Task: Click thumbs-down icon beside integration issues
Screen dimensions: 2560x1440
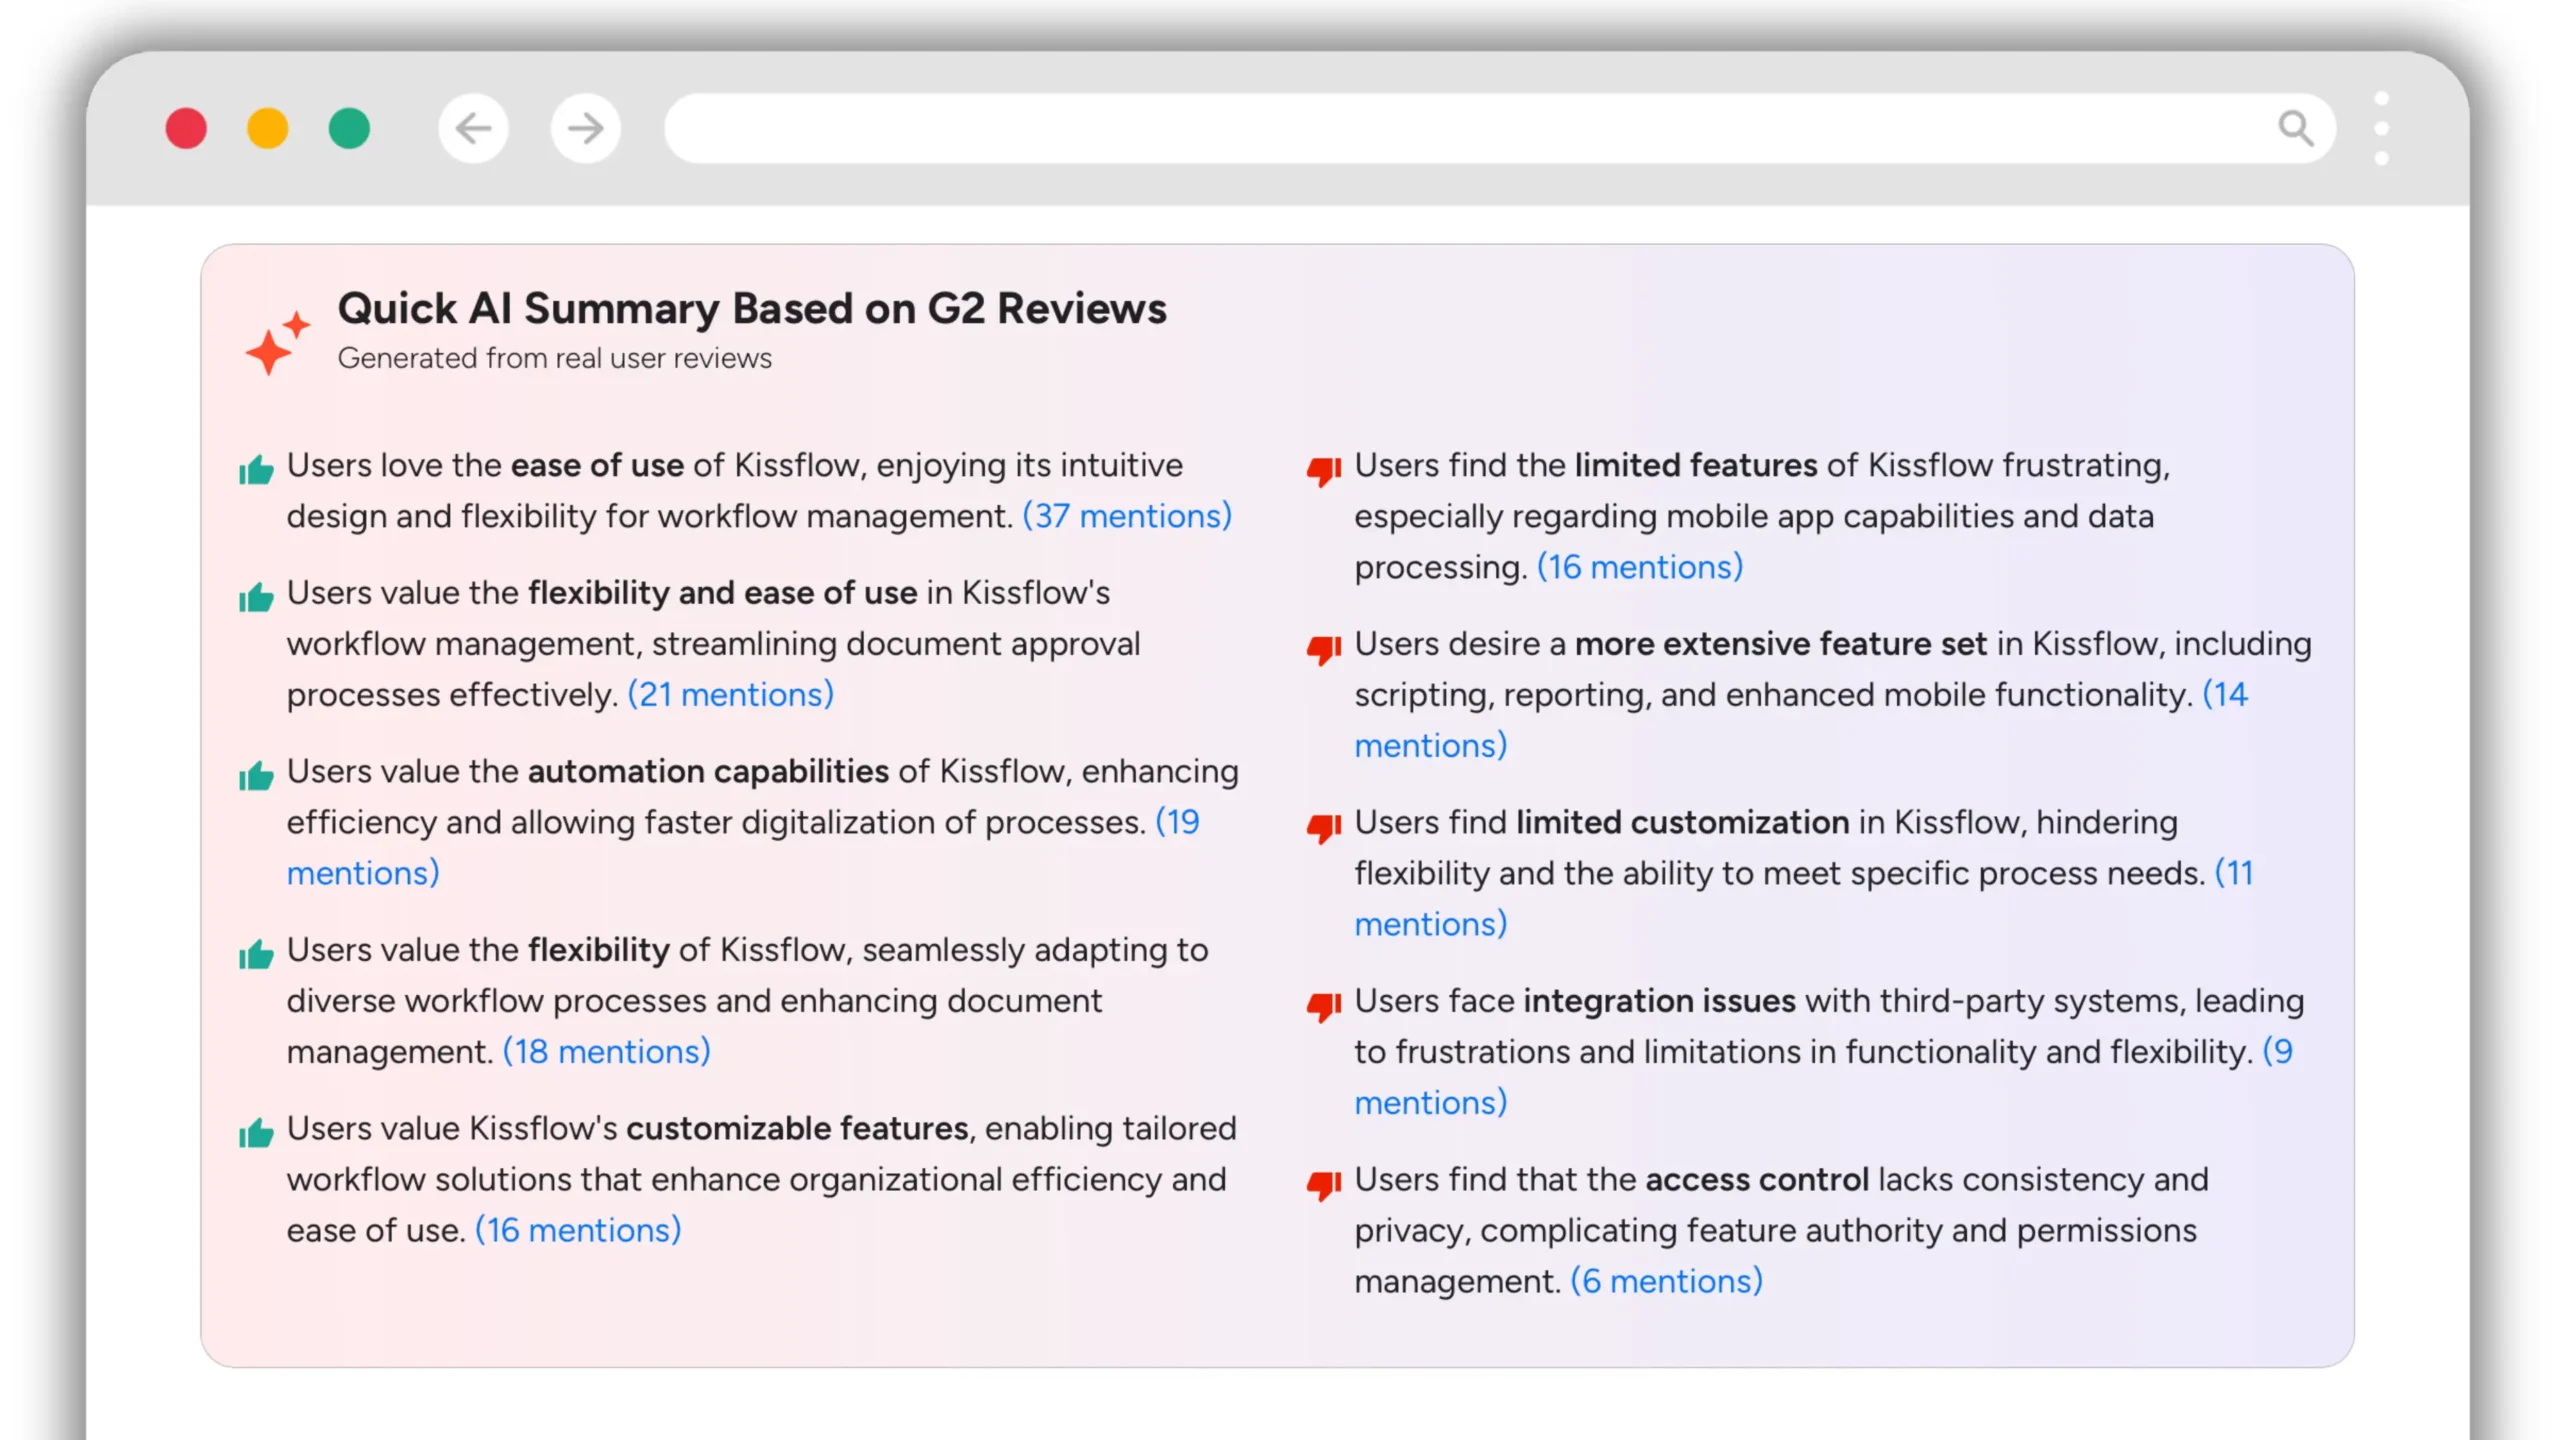Action: coord(1324,1006)
